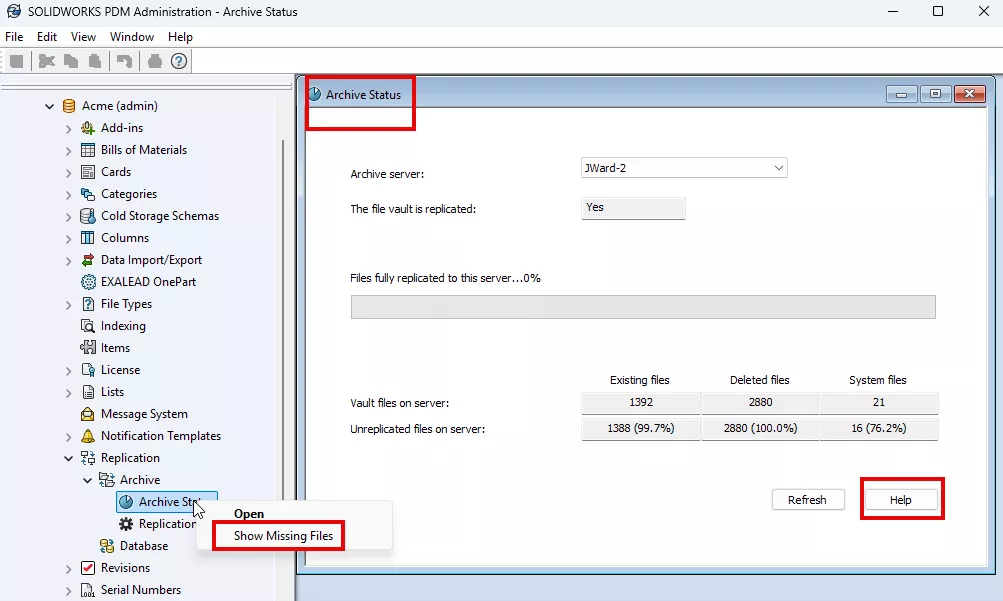Click the Indexing magnifier icon
Viewport: 1003px width, 601px height.
[x=88, y=326]
